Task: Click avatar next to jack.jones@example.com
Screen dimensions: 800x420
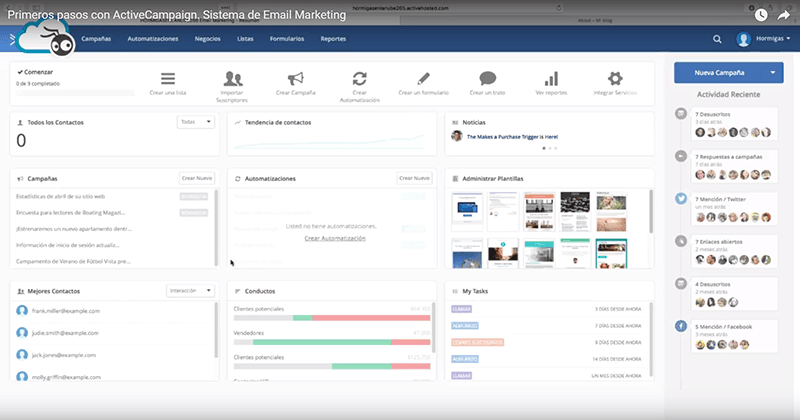Action: [22, 355]
